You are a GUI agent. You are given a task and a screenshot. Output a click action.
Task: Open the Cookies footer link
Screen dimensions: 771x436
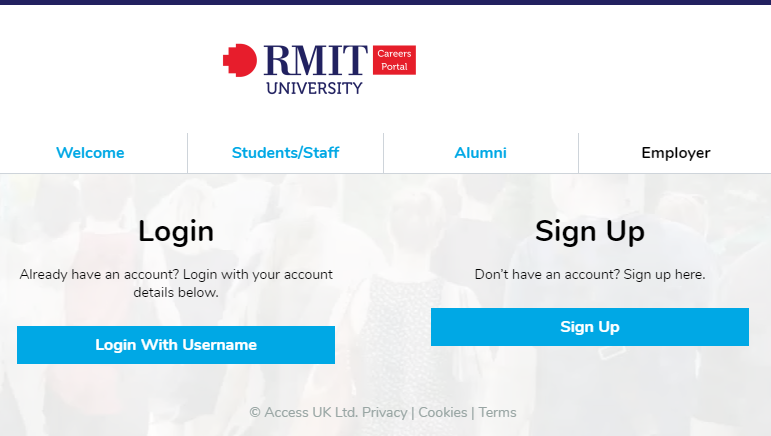(x=442, y=412)
